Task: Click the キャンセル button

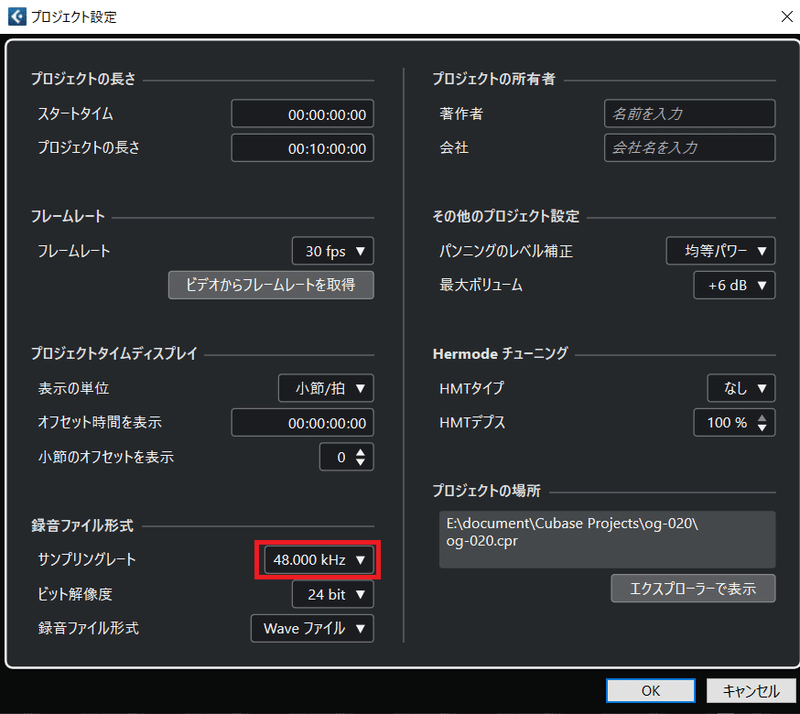Action: pyautogui.click(x=751, y=691)
